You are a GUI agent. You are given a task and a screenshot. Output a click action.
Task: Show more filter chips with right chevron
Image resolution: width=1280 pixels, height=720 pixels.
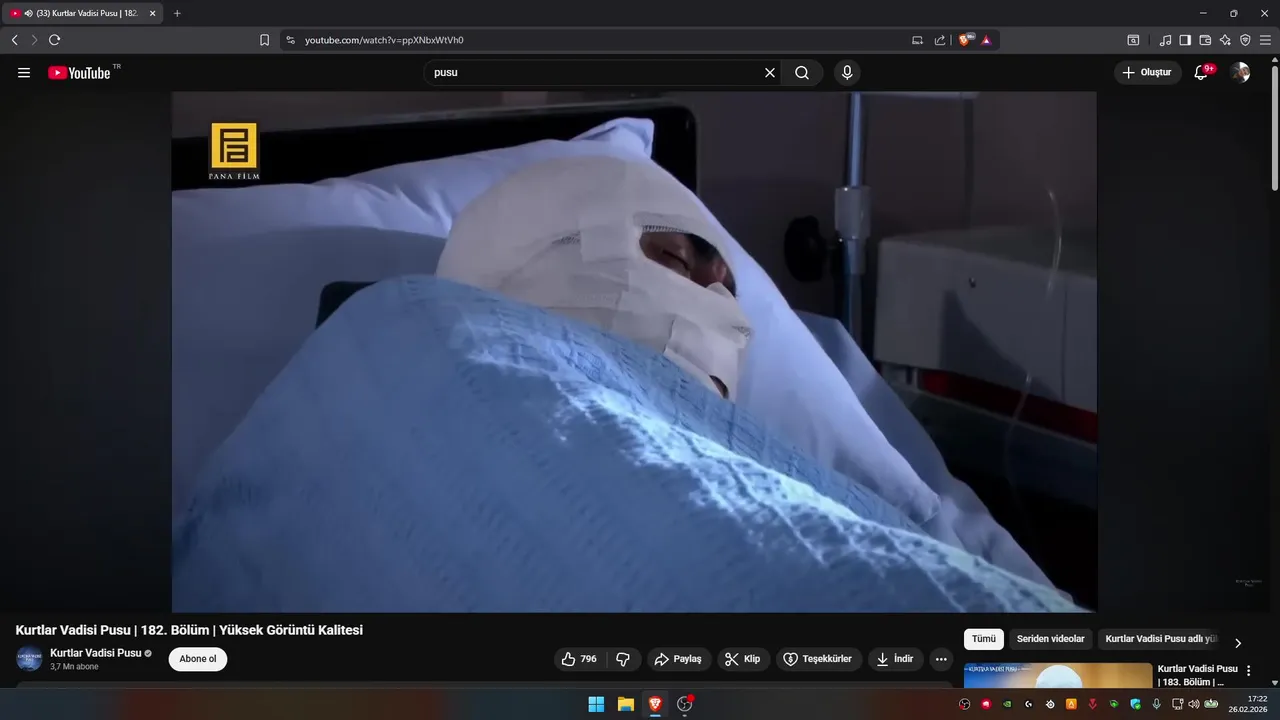click(x=1238, y=643)
